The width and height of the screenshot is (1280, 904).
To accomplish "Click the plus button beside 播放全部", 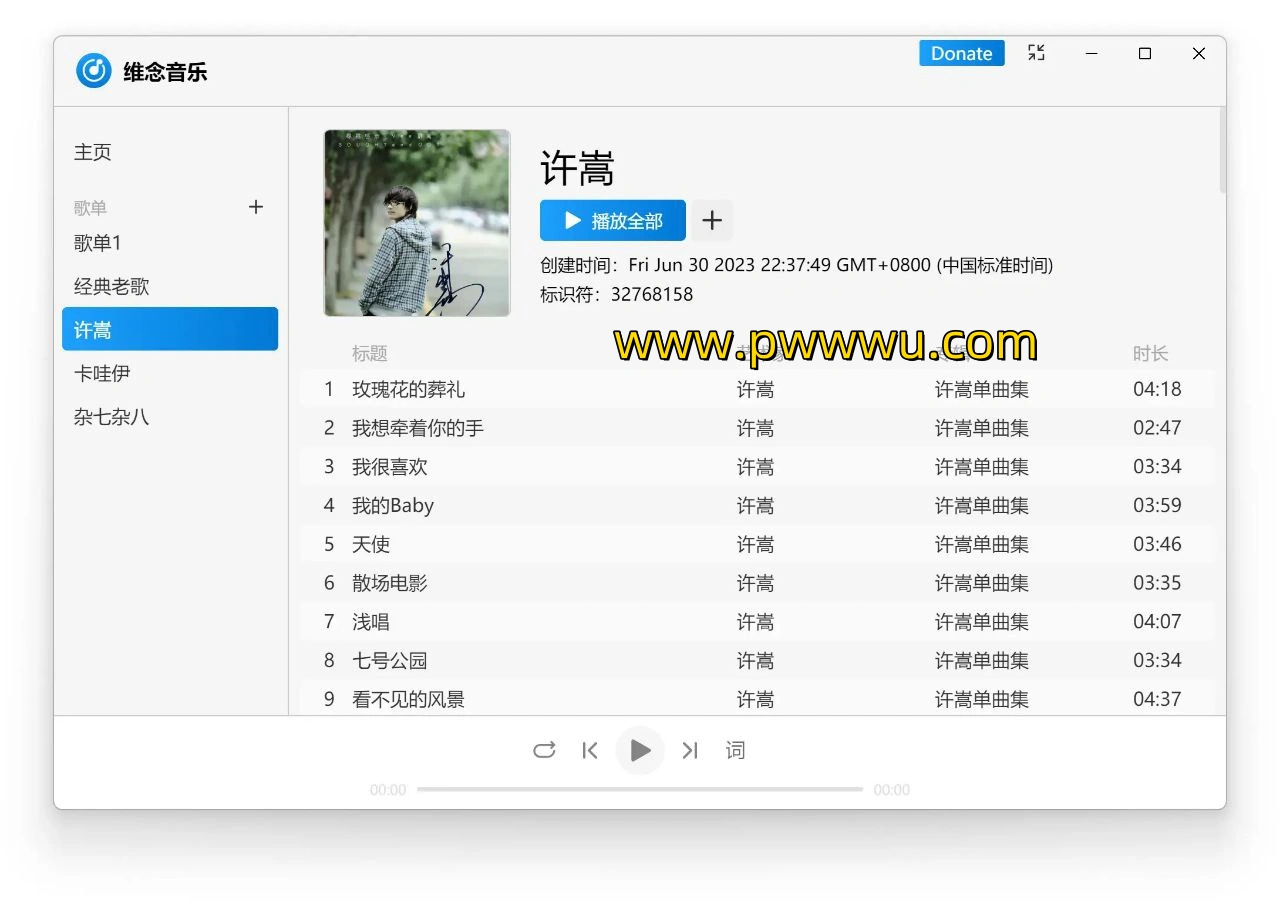I will point(712,221).
